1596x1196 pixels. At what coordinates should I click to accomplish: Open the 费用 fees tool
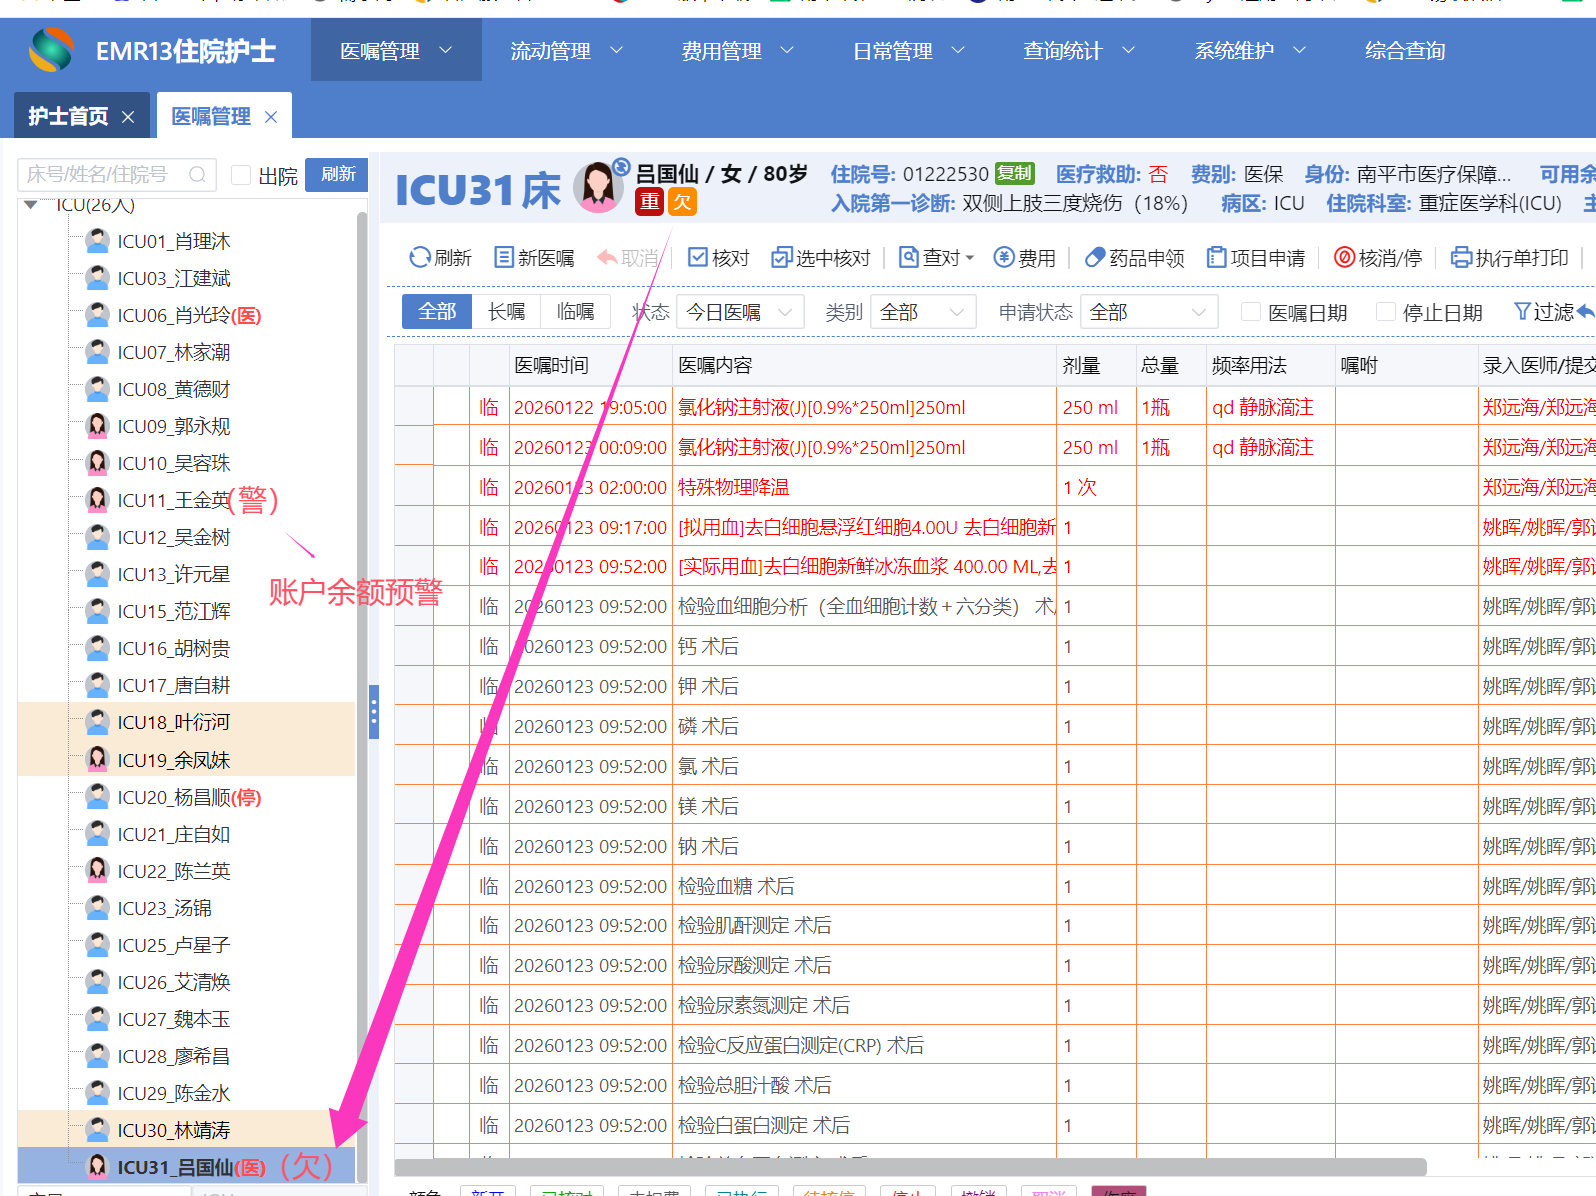click(x=1025, y=258)
